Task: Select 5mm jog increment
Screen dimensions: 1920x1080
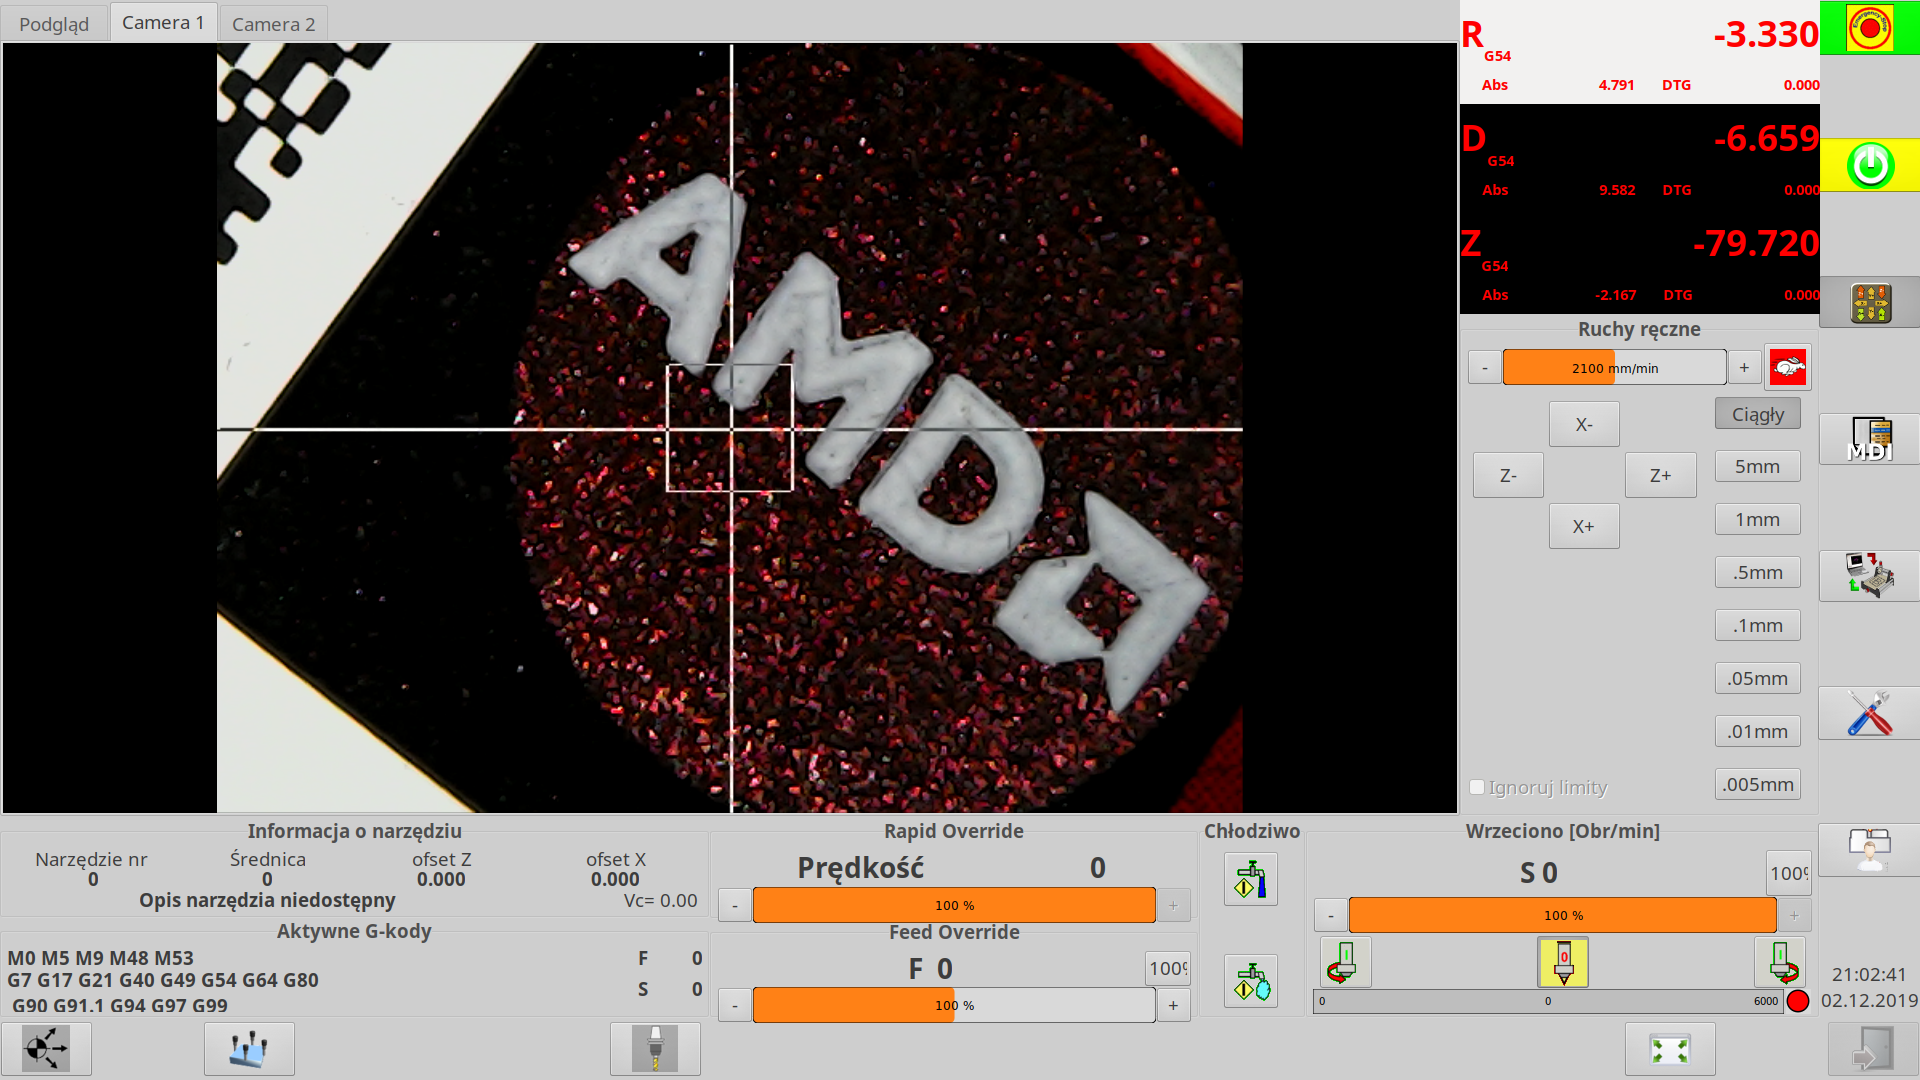Action: pos(1757,467)
